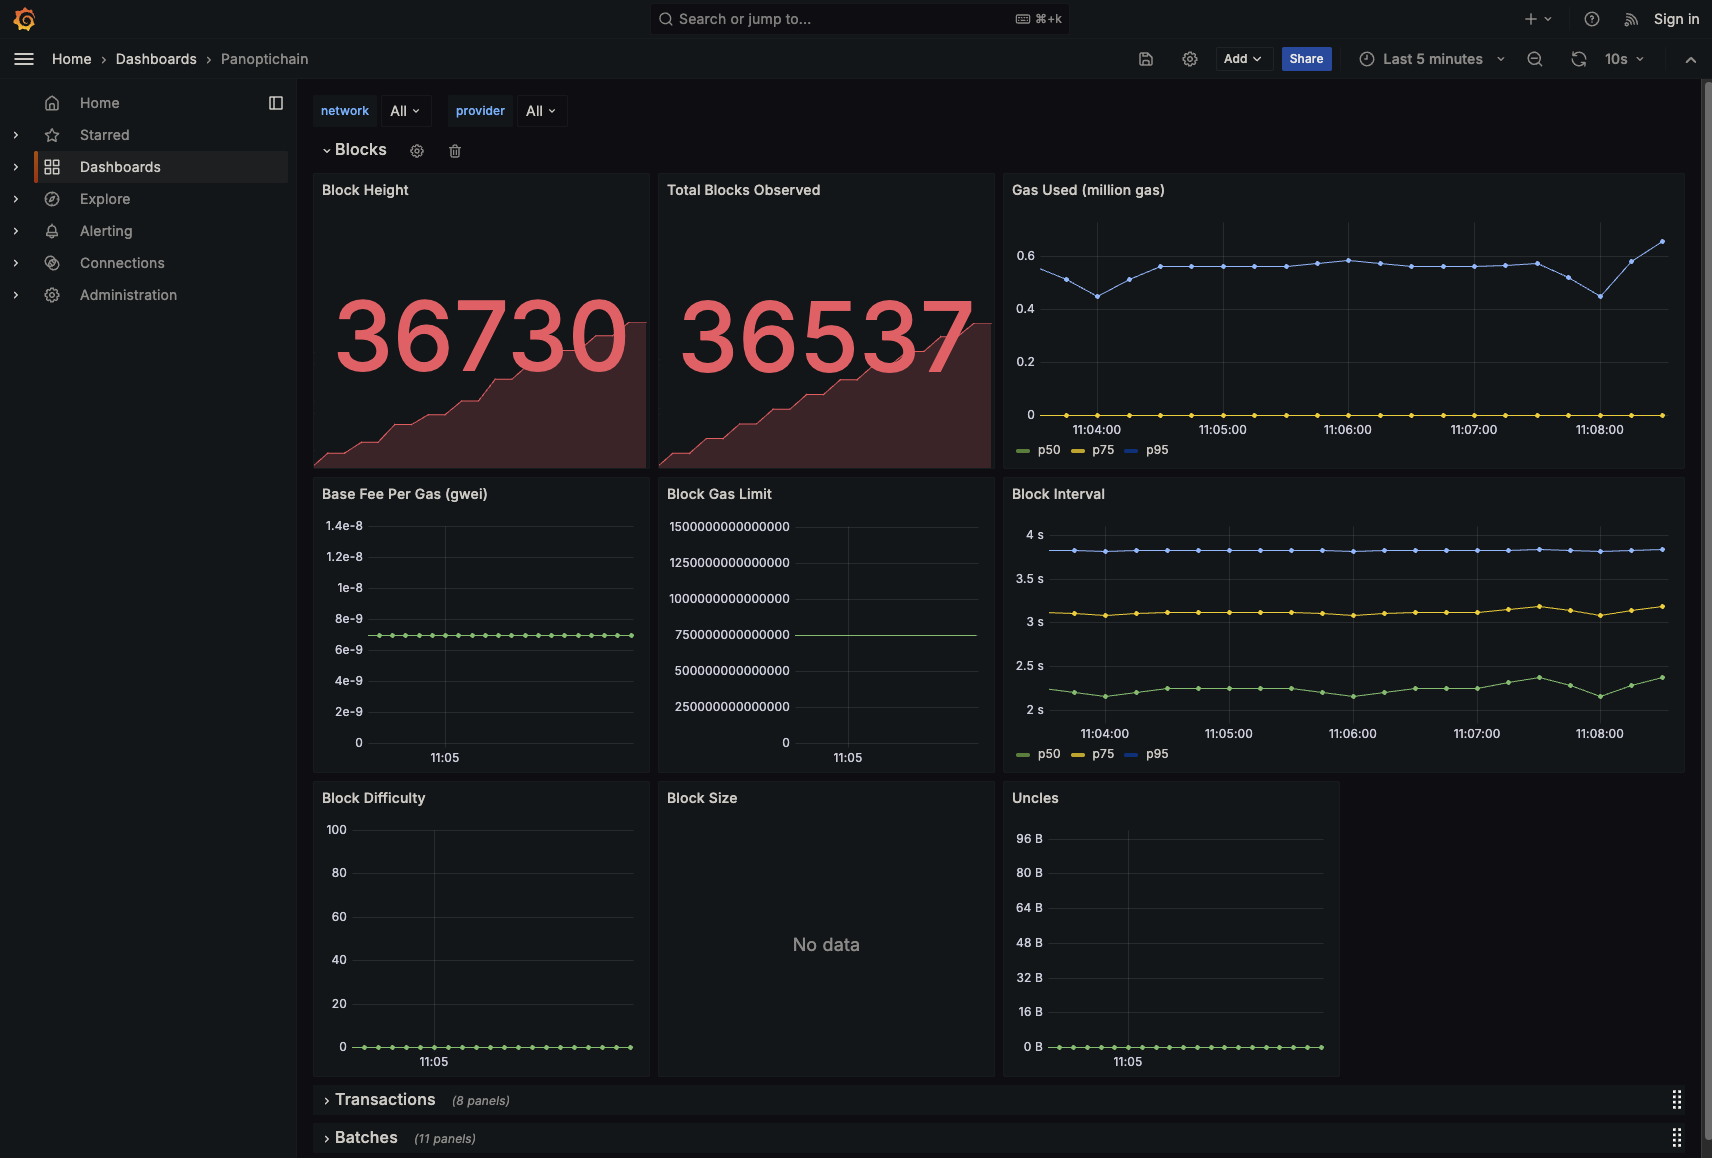
Task: Click the Blocks row delete trash icon
Action: click(x=455, y=151)
